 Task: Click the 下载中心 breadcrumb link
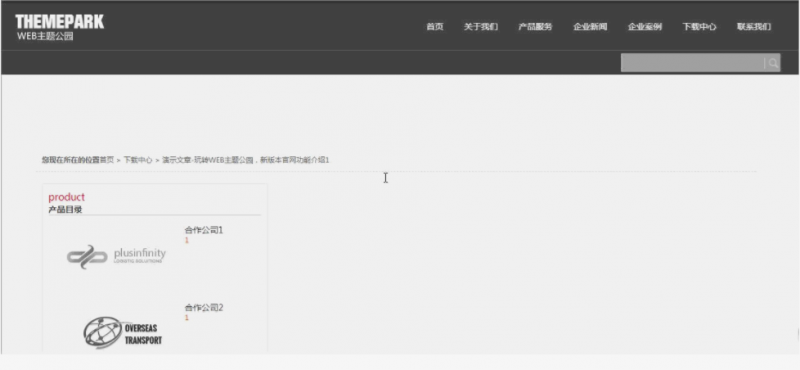(x=138, y=160)
